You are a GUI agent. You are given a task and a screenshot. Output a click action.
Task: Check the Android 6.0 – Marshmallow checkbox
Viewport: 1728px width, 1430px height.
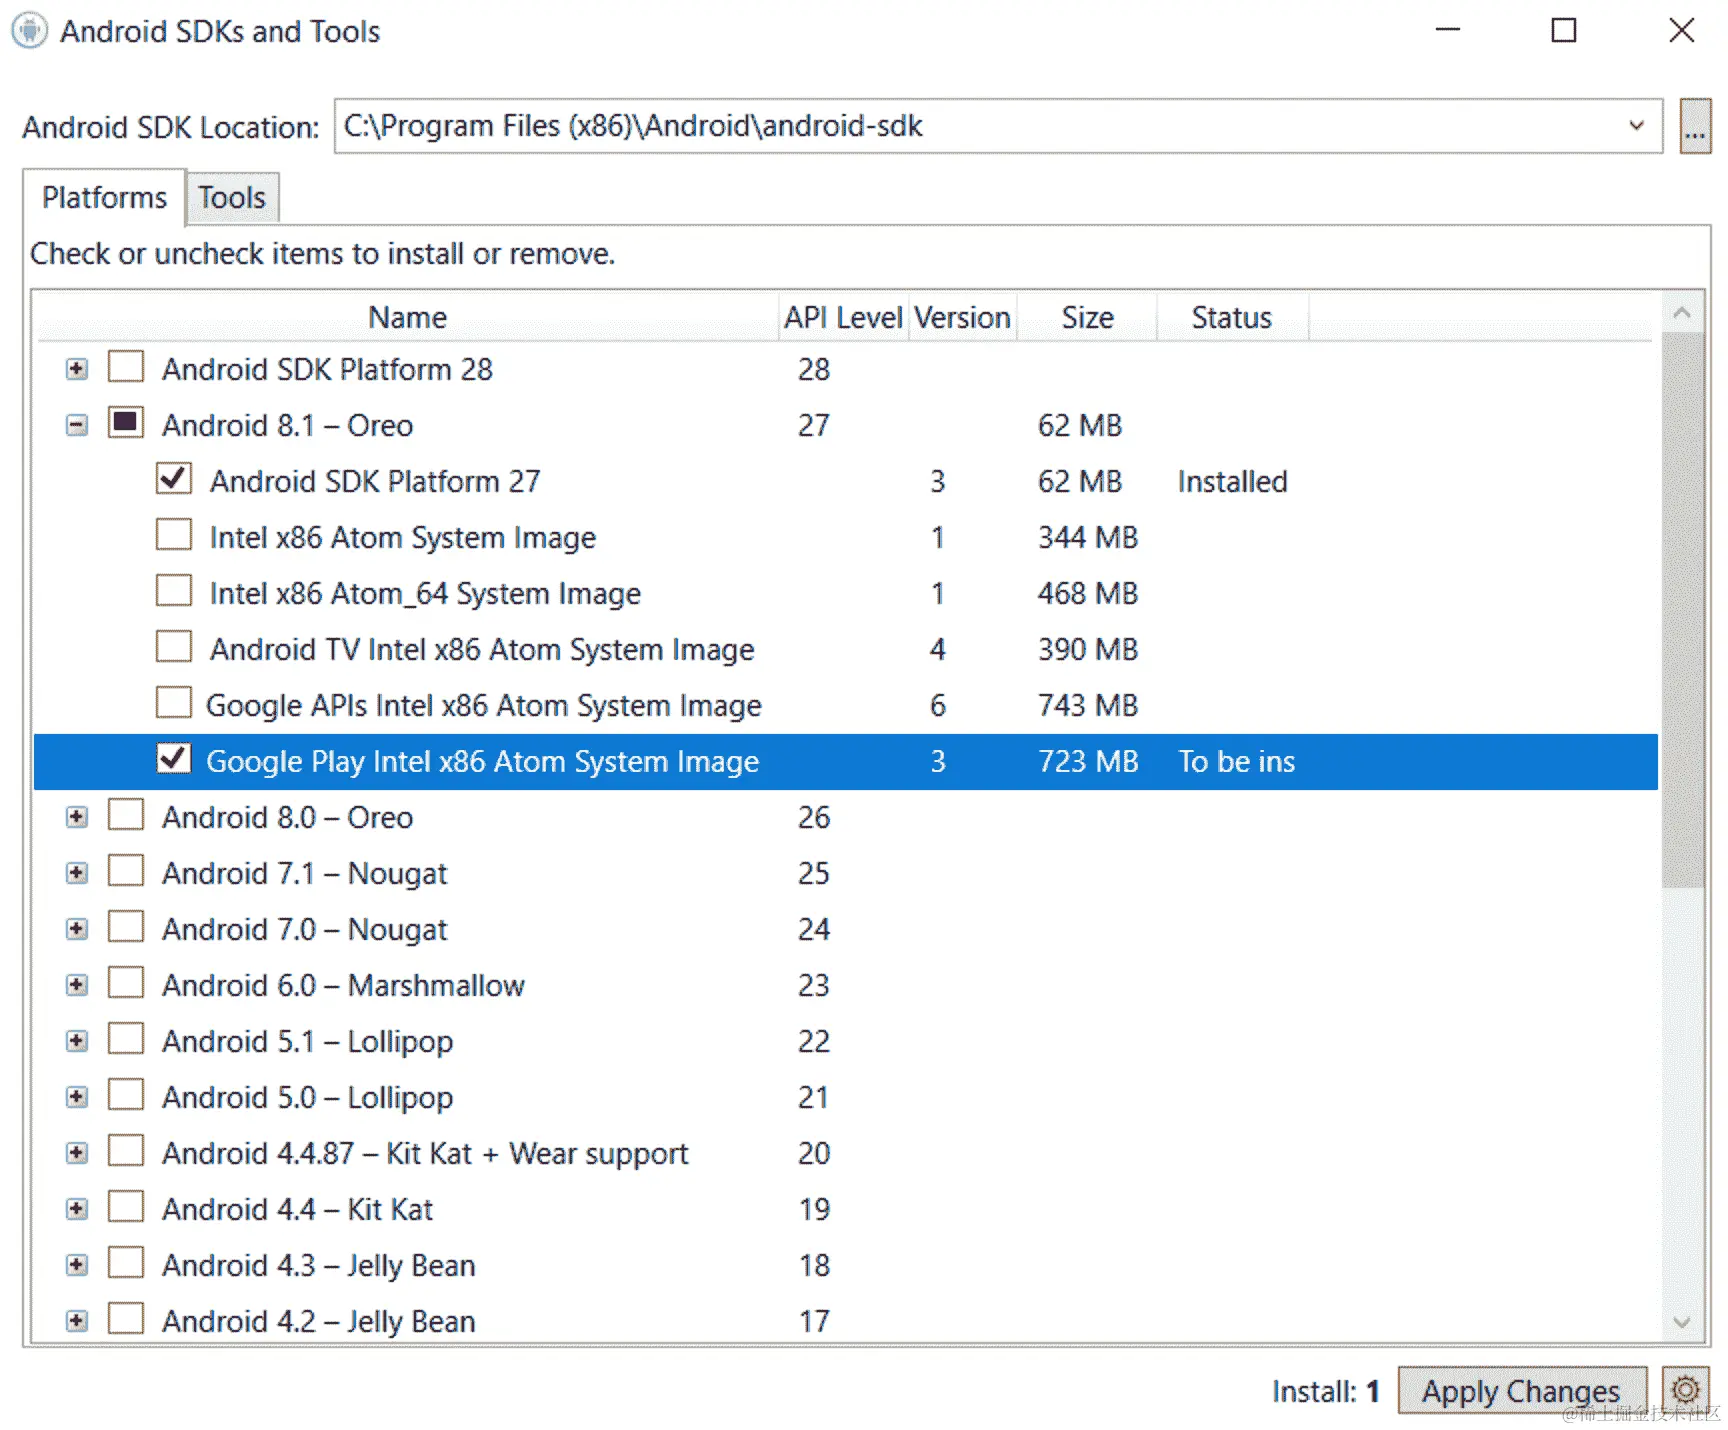coord(126,982)
